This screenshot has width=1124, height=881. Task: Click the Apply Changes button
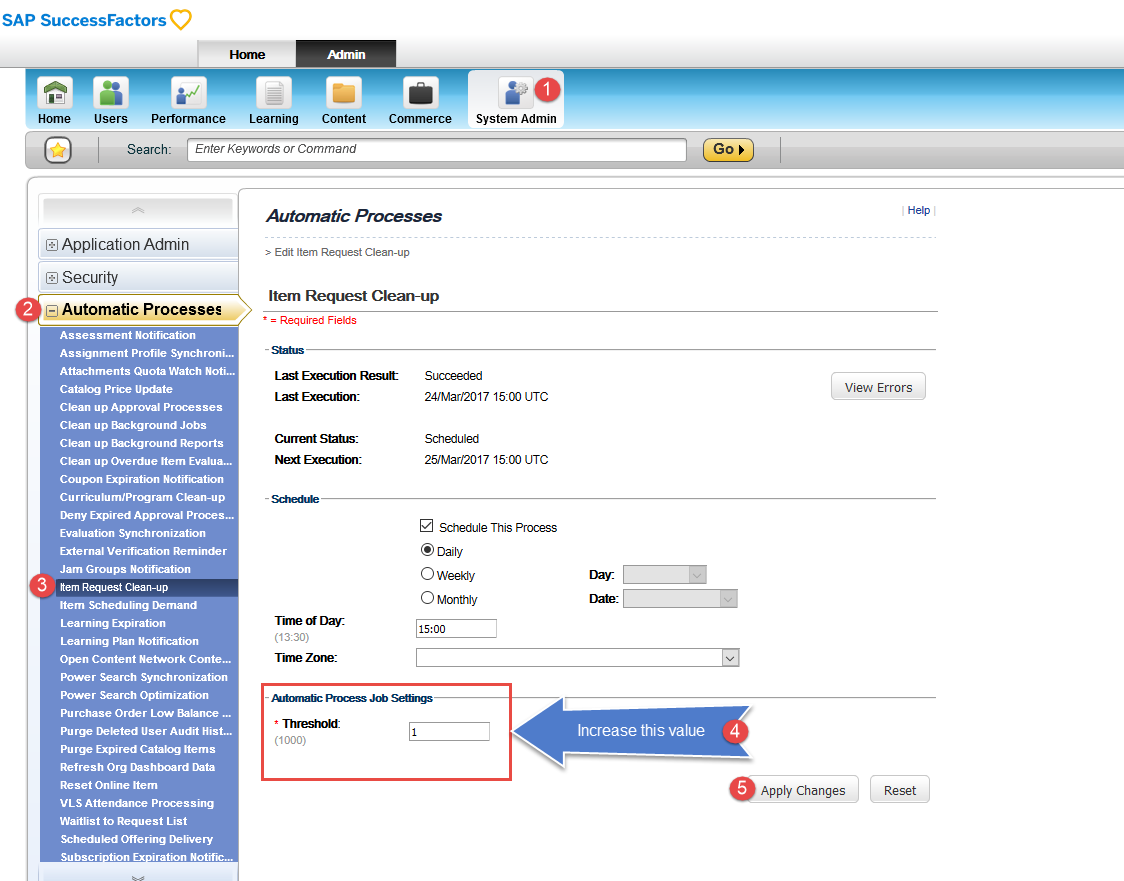(803, 790)
